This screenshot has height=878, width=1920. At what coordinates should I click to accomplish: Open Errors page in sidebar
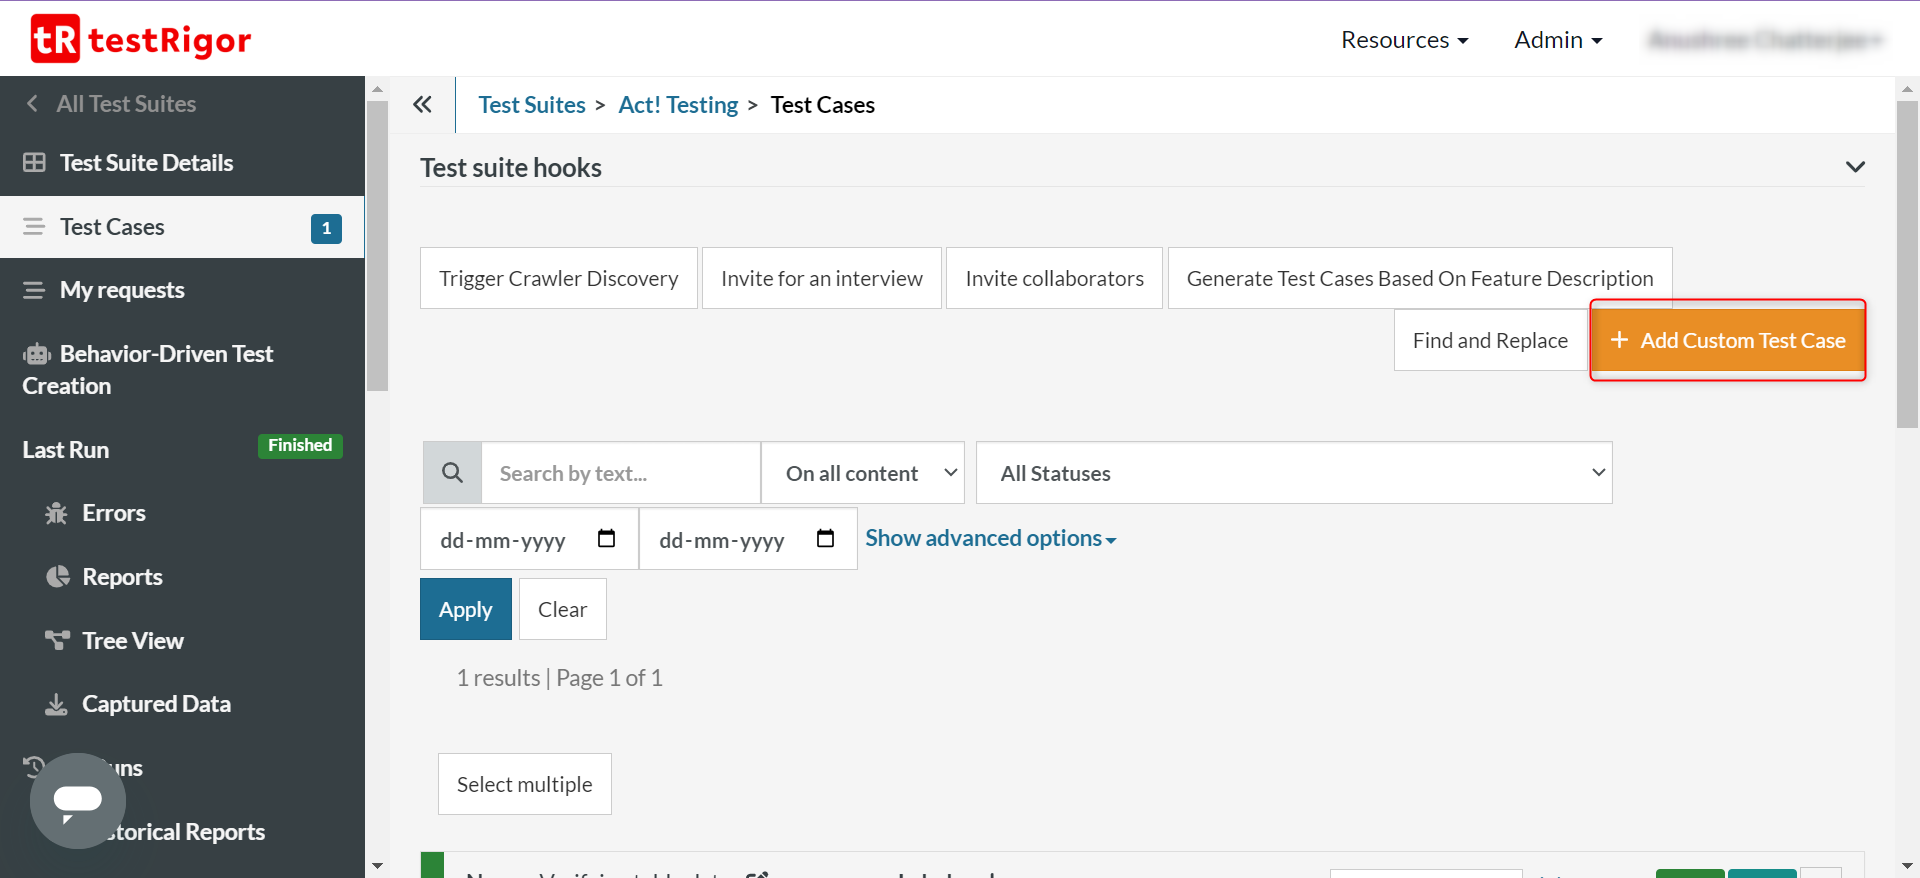click(x=113, y=513)
